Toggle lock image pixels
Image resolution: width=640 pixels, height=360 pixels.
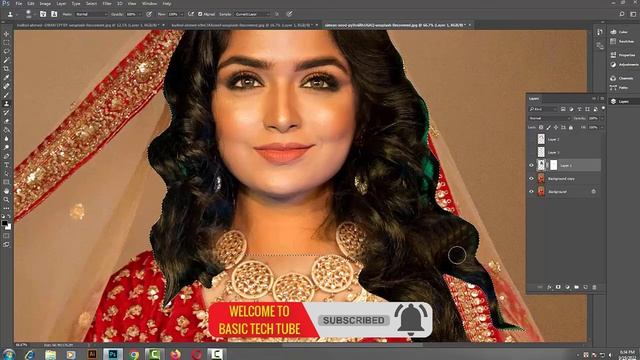[x=548, y=127]
